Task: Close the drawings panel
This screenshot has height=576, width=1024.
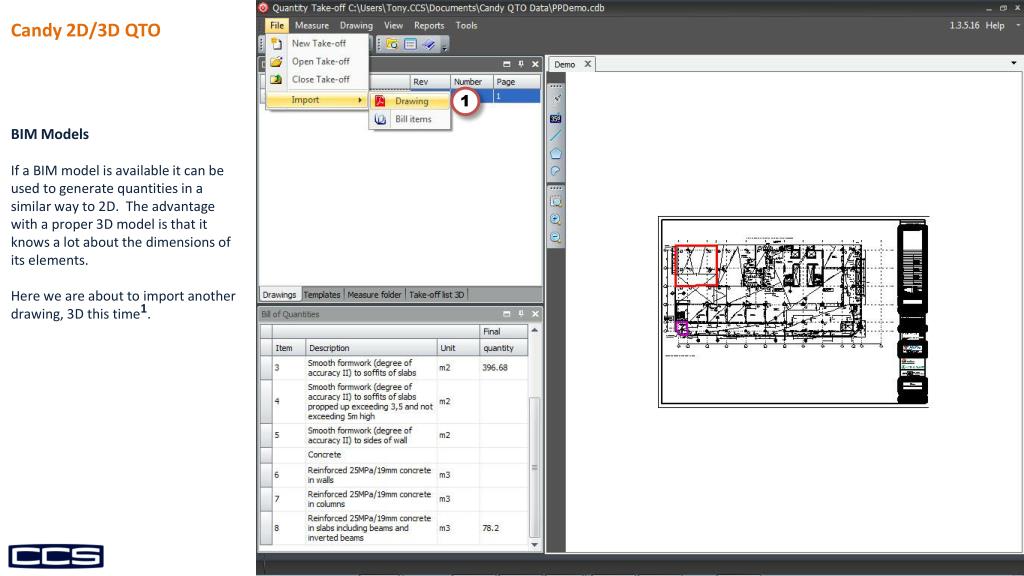Action: tap(536, 64)
